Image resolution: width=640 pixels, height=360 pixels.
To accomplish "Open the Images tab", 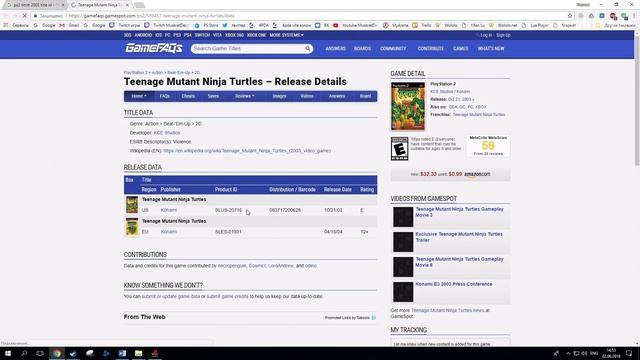I will click(279, 96).
